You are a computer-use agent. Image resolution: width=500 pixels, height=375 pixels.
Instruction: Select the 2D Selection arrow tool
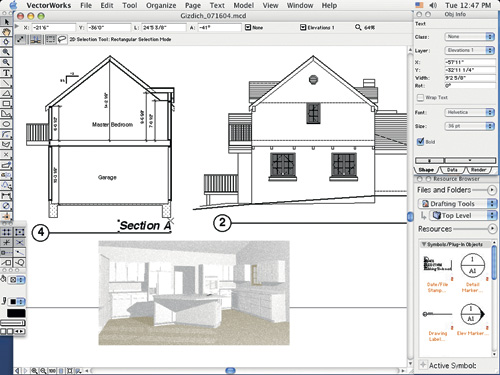(6, 22)
